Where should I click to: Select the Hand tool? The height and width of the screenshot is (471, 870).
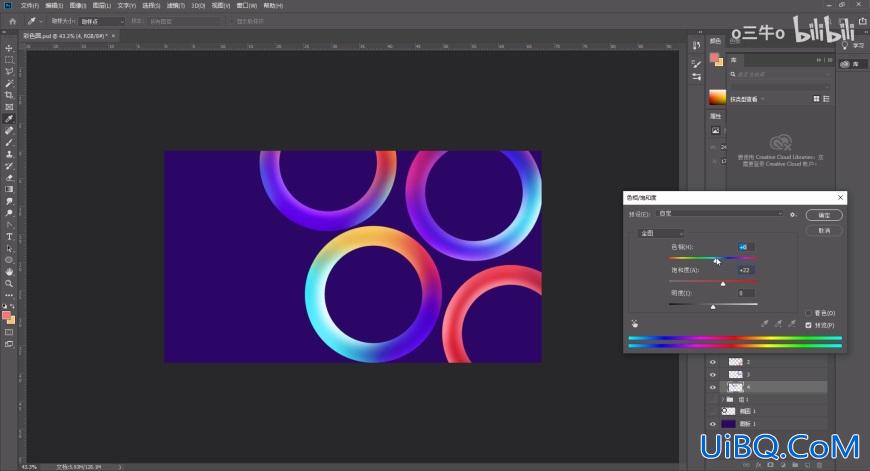9,271
